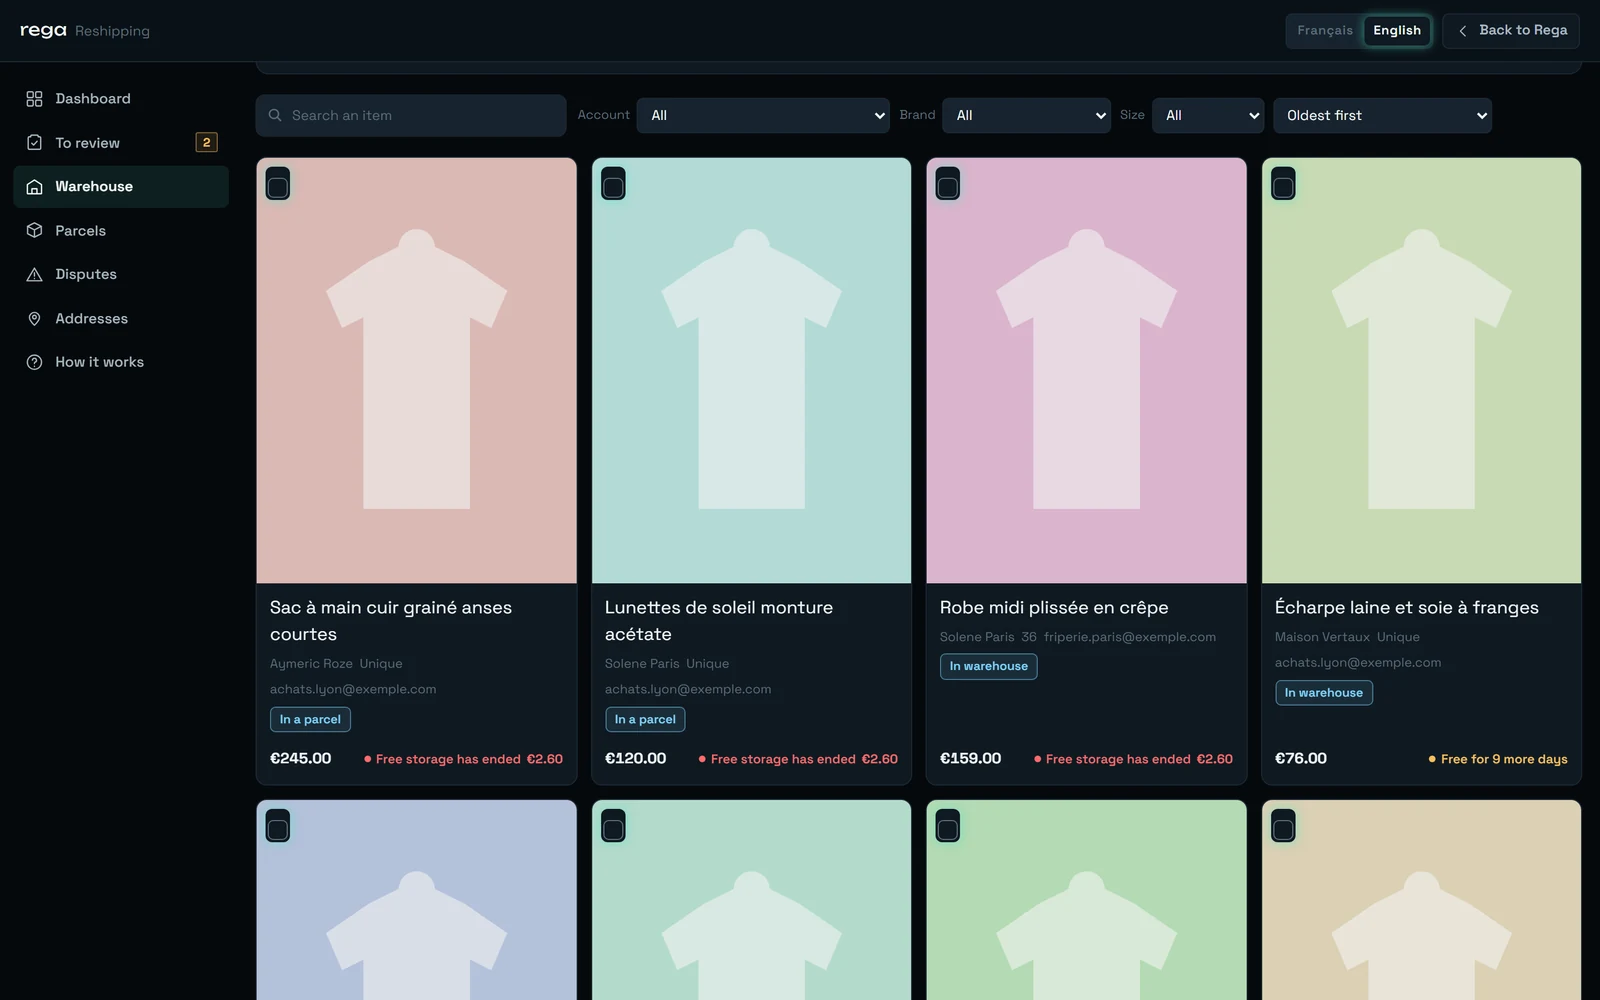The image size is (1600, 1000).
Task: Switch language to English
Action: (1397, 31)
